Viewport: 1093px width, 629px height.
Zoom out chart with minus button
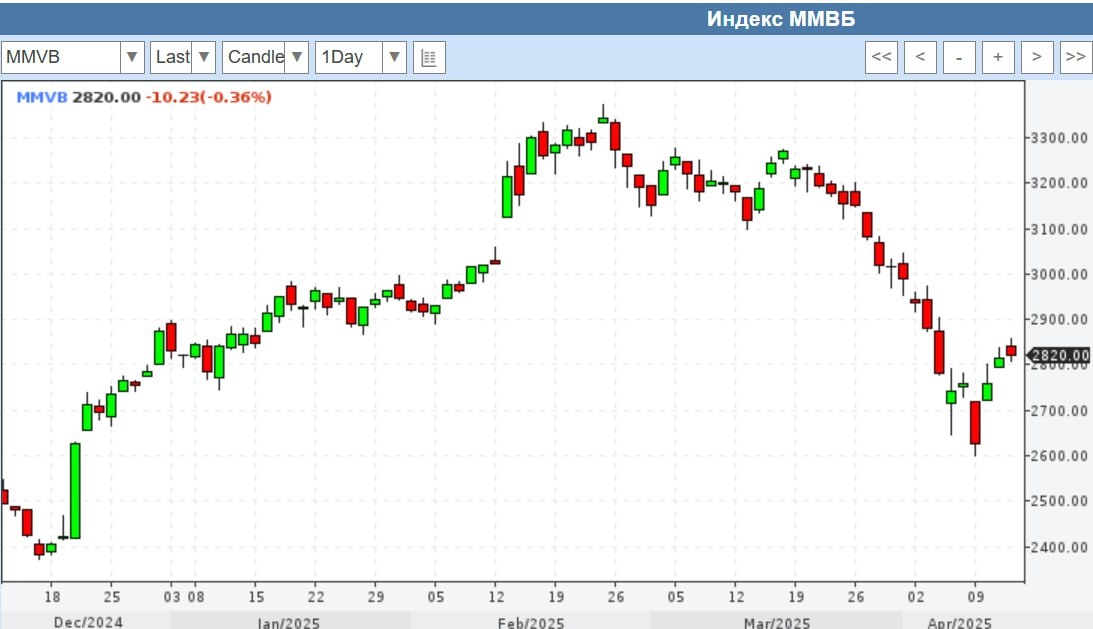[959, 57]
